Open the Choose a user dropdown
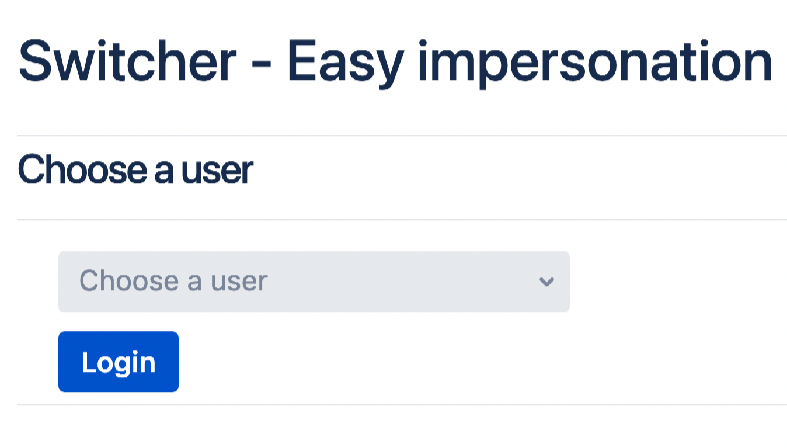The width and height of the screenshot is (787, 448). pos(313,281)
